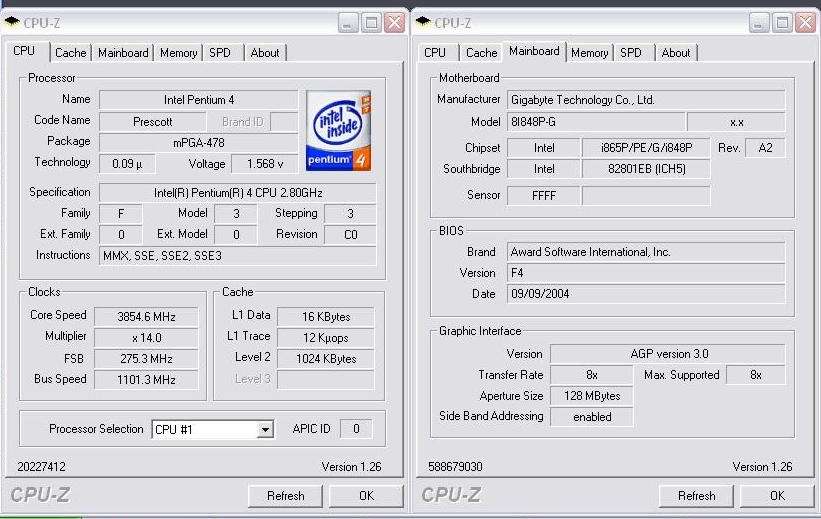Click the Sensor value FFFF
The height and width of the screenshot is (519, 821).
(543, 196)
